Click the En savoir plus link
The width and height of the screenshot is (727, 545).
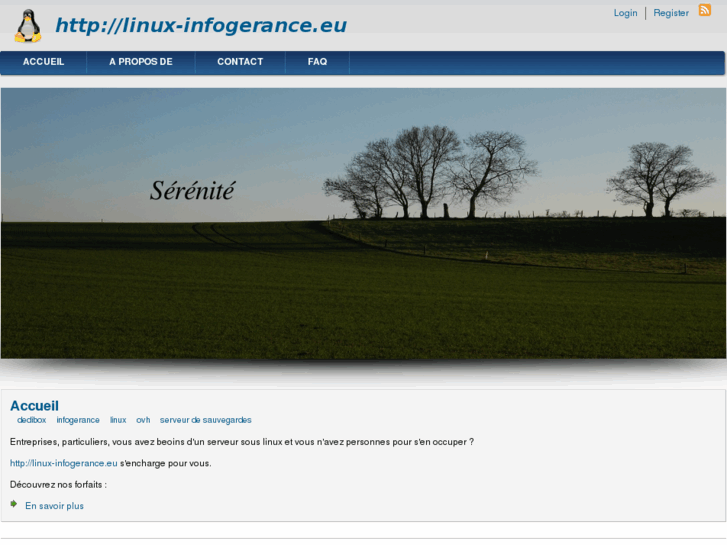(x=54, y=506)
